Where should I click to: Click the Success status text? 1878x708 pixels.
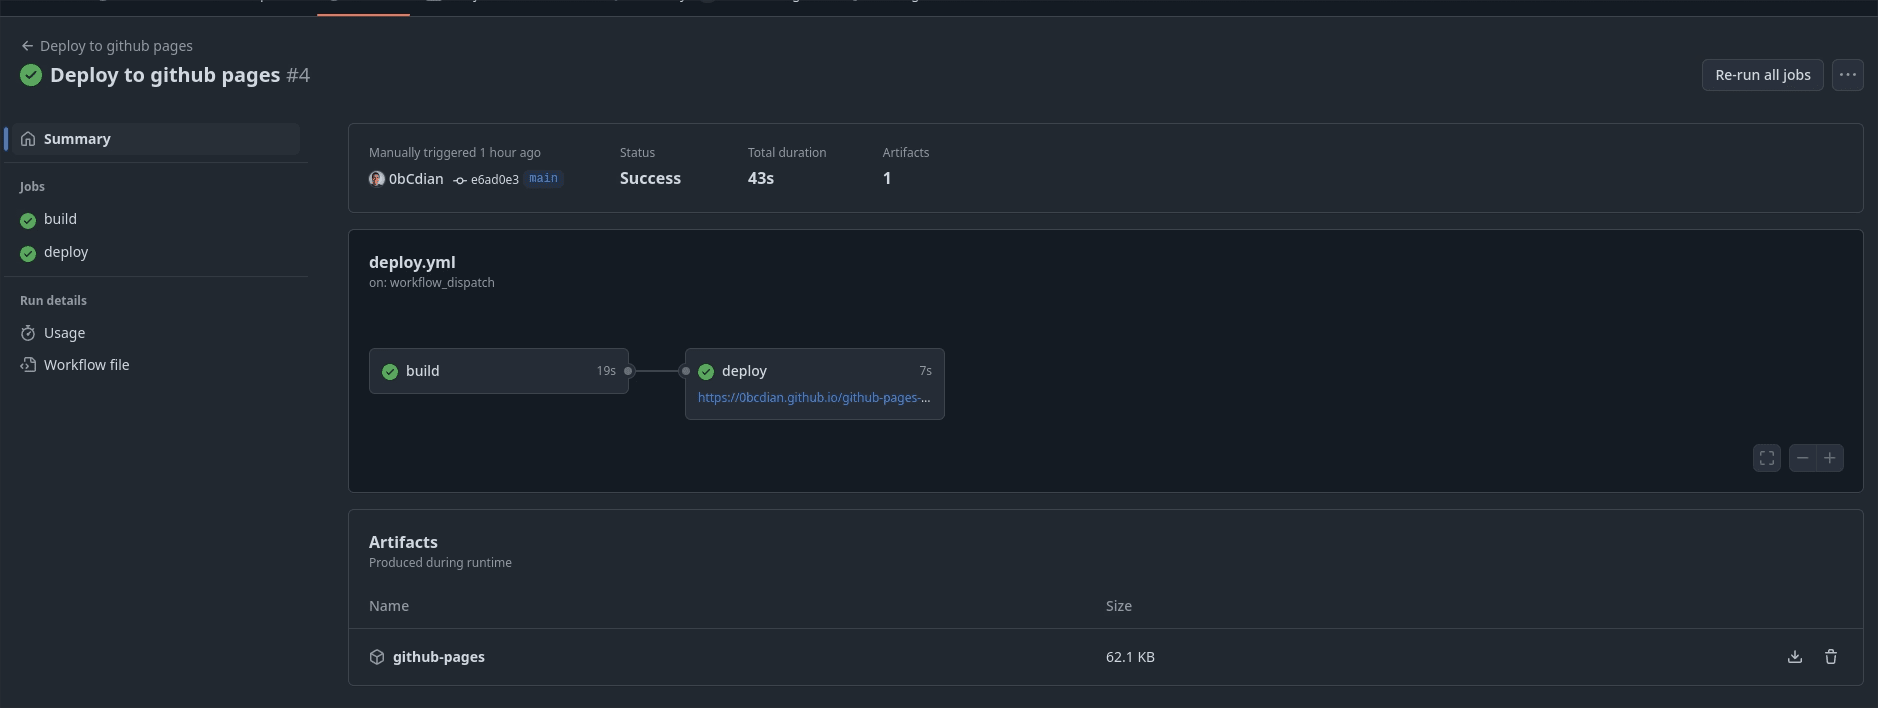click(650, 178)
